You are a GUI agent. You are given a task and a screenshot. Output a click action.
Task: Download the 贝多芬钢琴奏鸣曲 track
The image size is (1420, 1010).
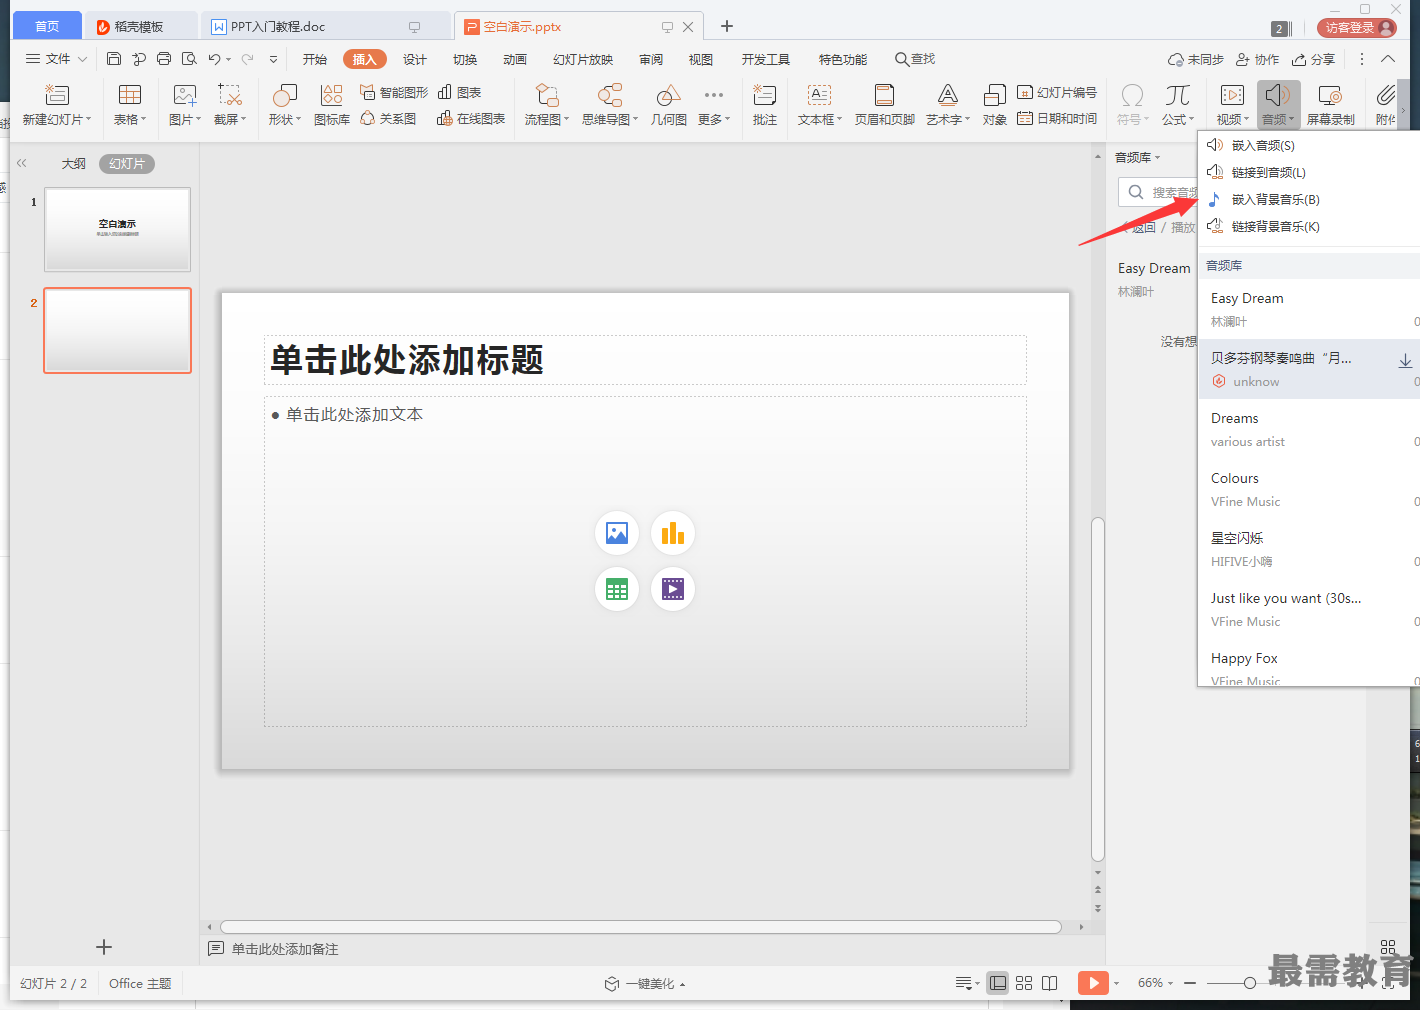click(1405, 360)
